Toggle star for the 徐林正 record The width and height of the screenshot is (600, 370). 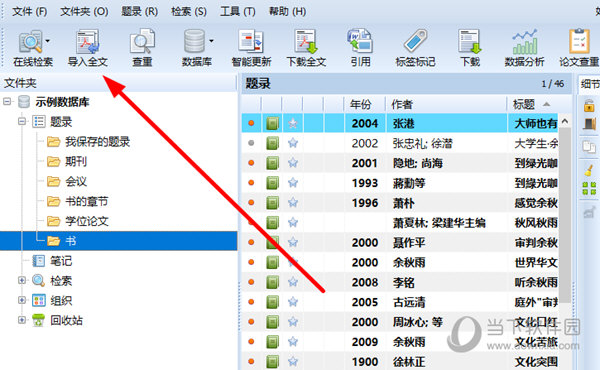click(x=293, y=362)
